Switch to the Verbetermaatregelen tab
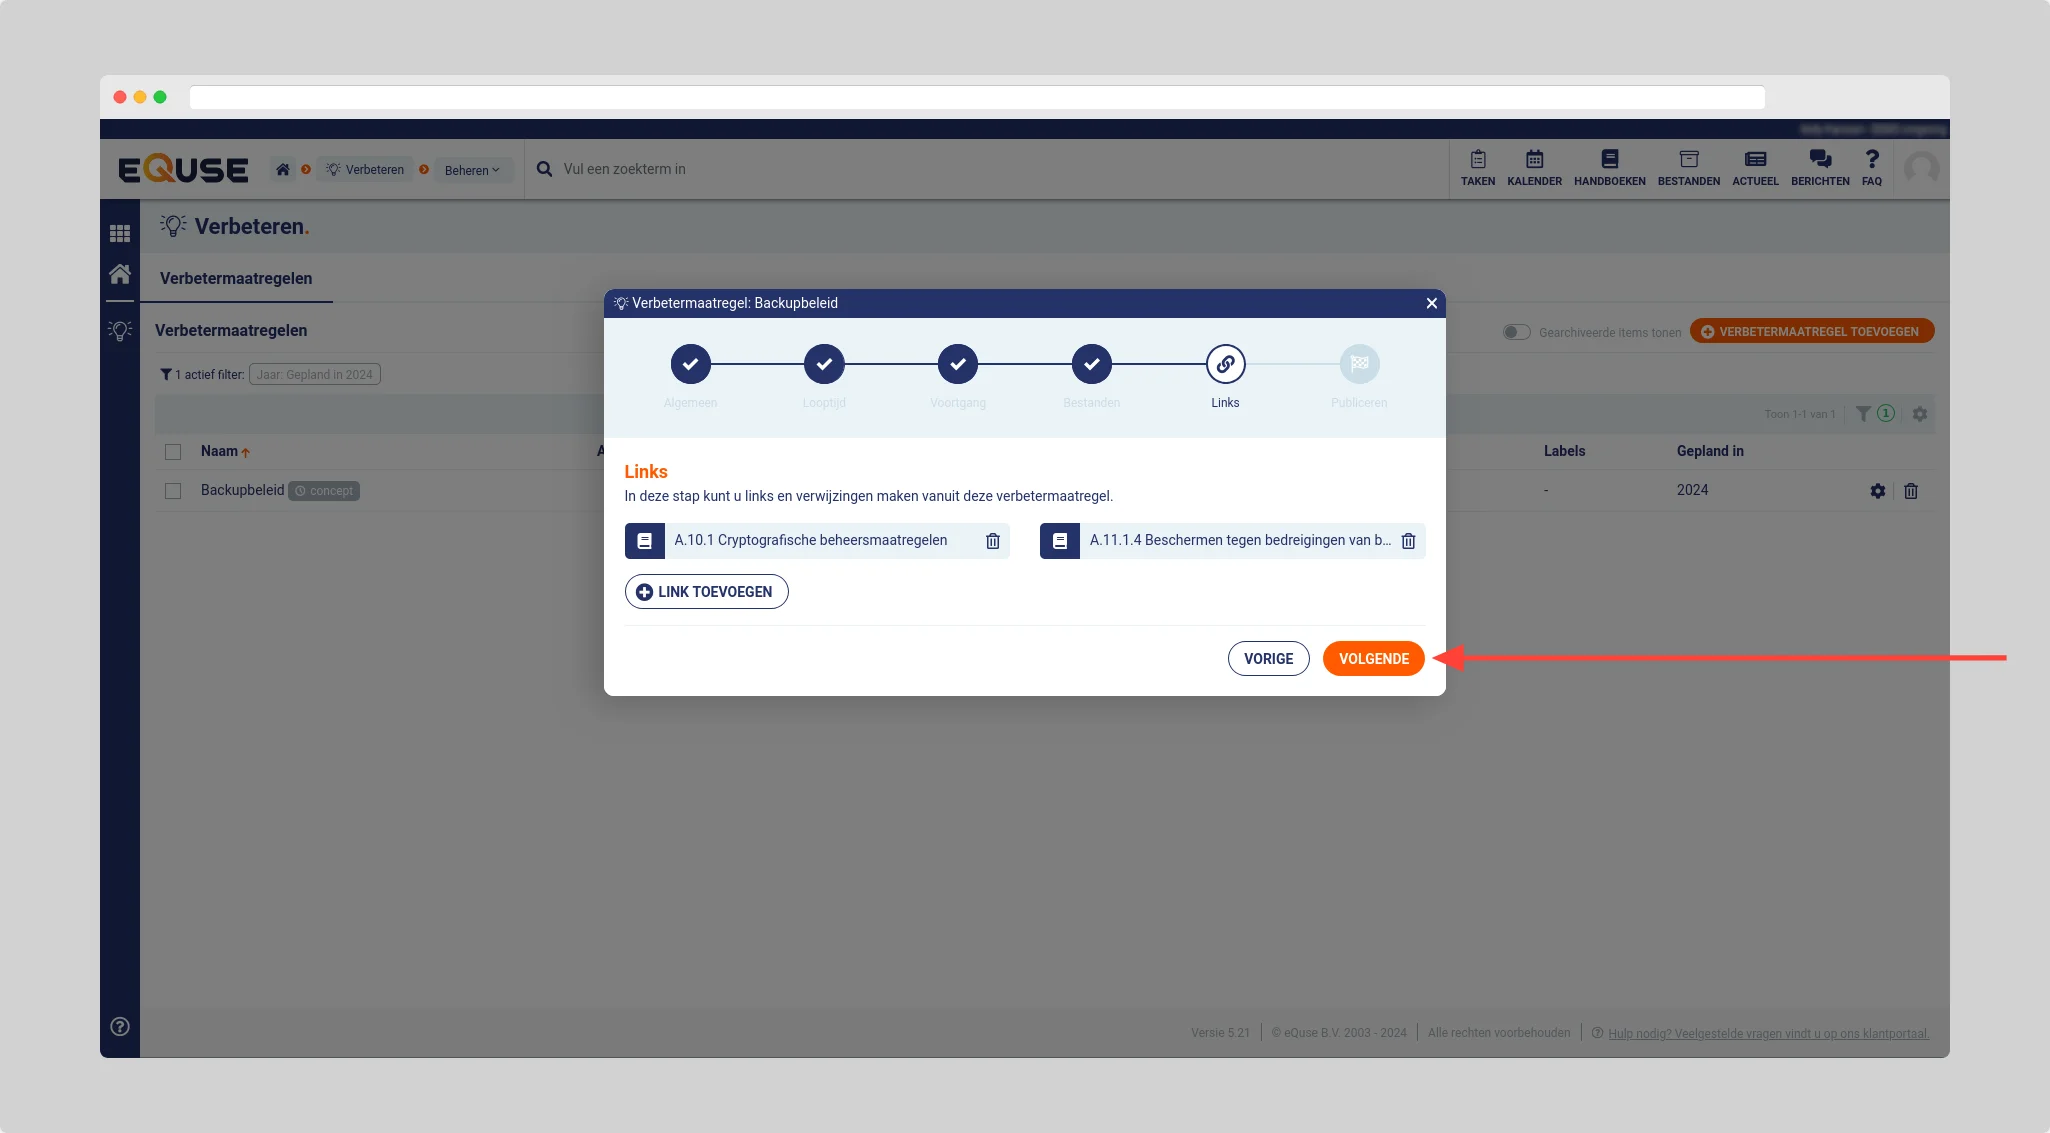 pos(236,278)
